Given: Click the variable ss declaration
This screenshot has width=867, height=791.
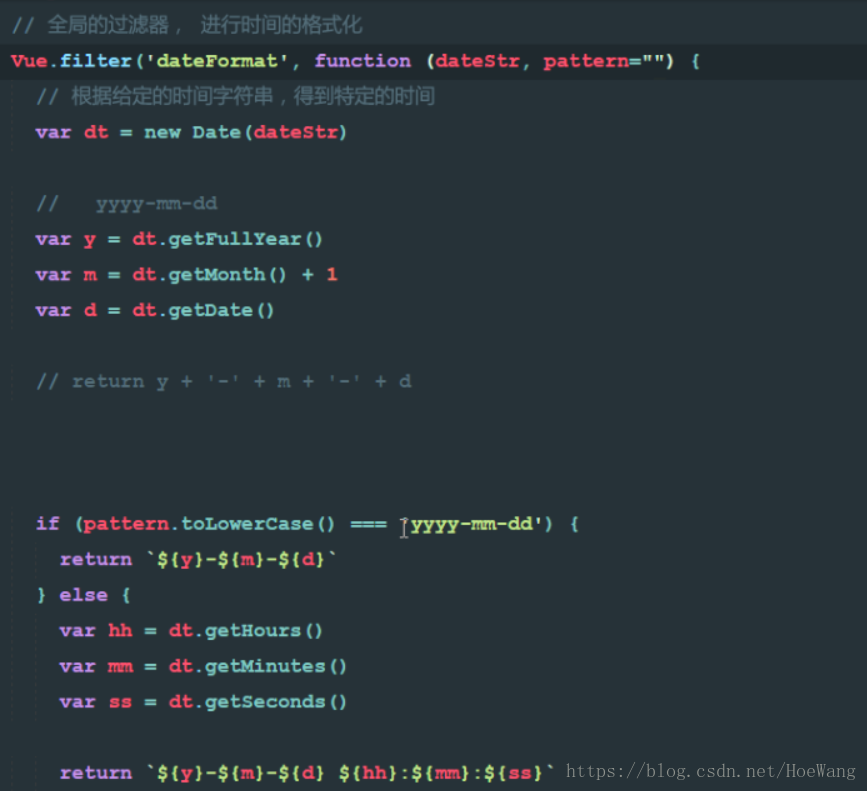Looking at the screenshot, I should coord(120,702).
